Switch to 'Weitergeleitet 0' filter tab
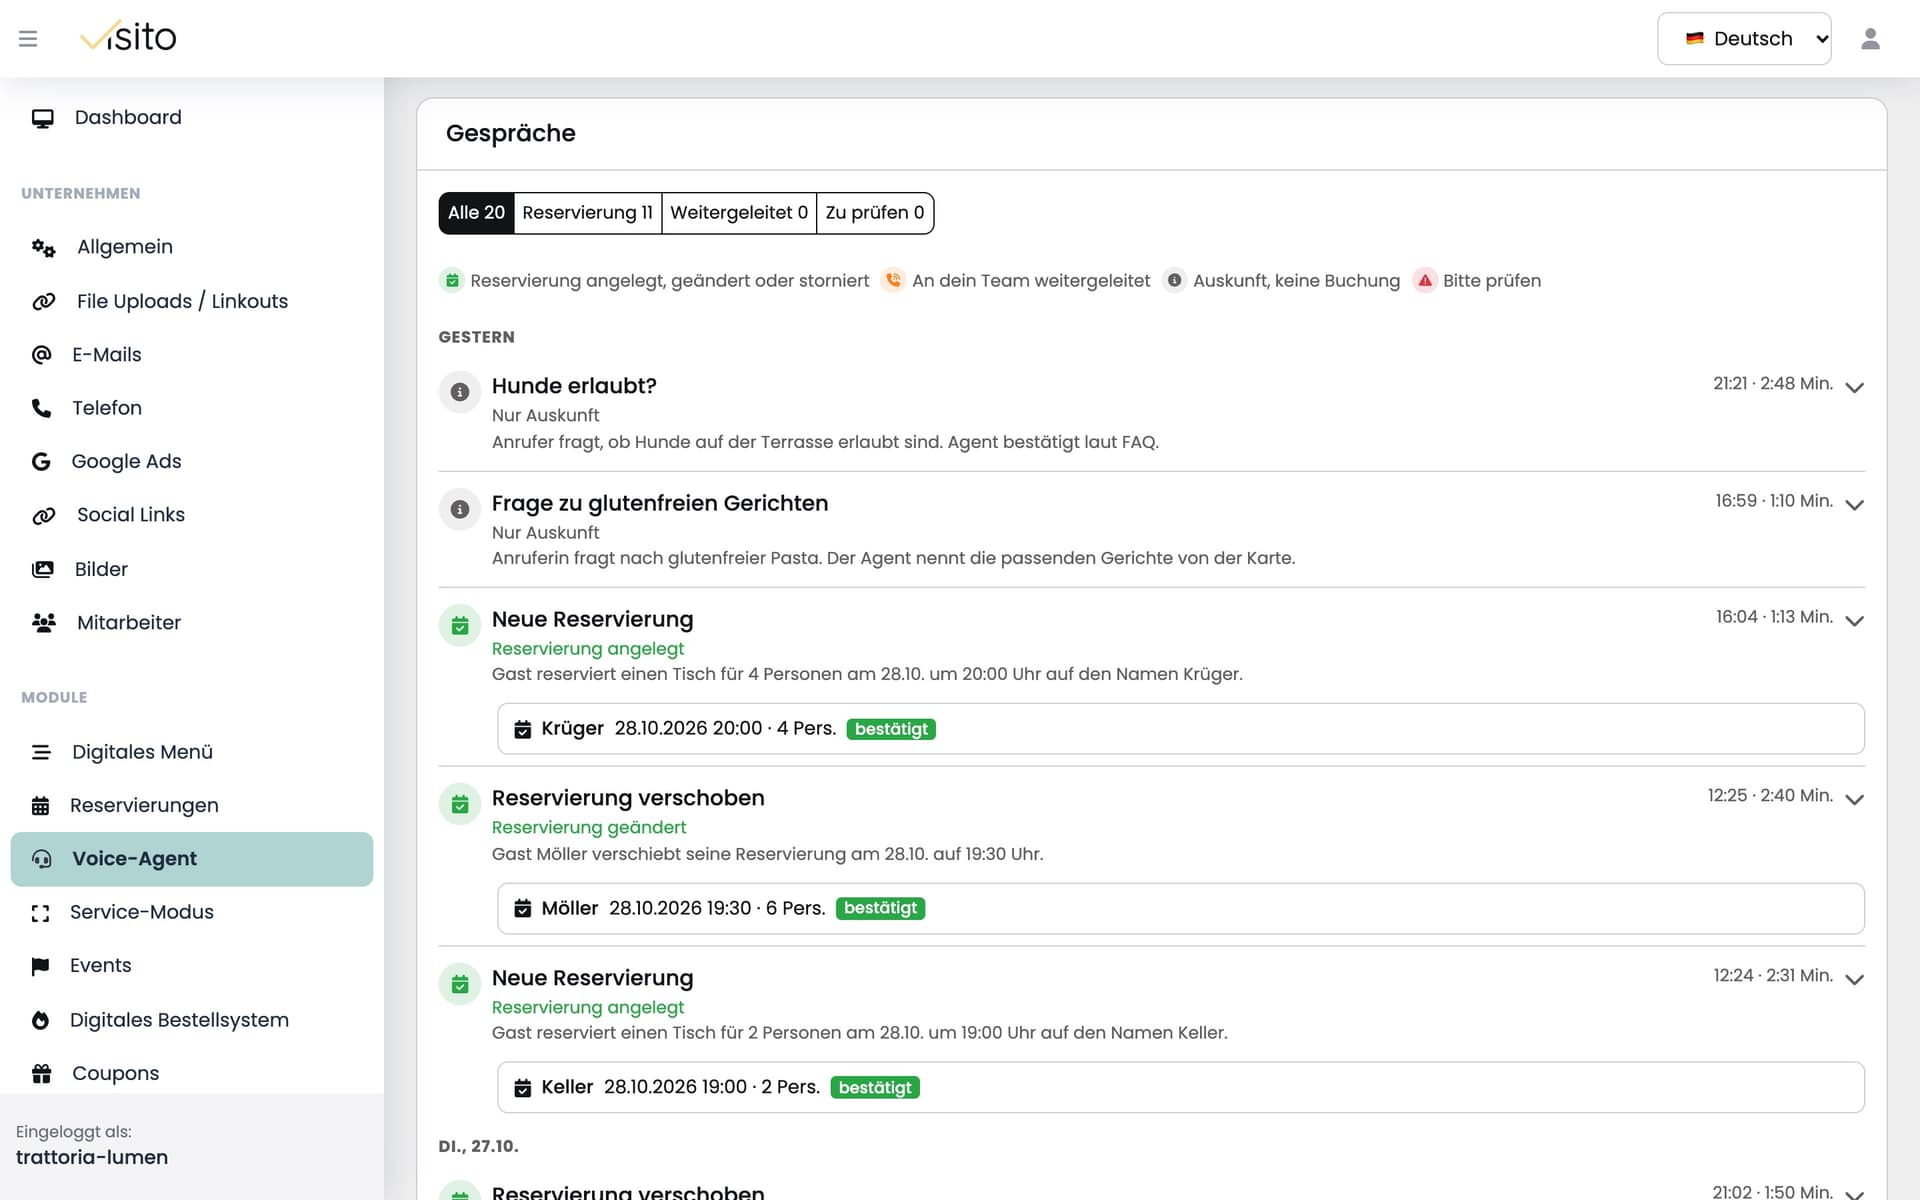1920x1200 pixels. pos(739,213)
